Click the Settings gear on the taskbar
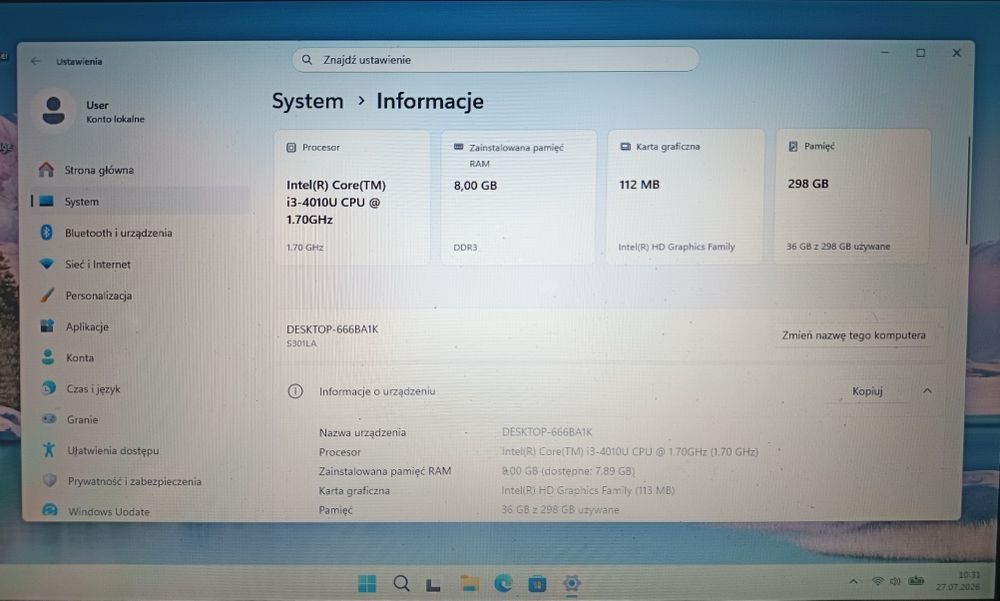Screen dimensions: 1000x601 click(571, 582)
